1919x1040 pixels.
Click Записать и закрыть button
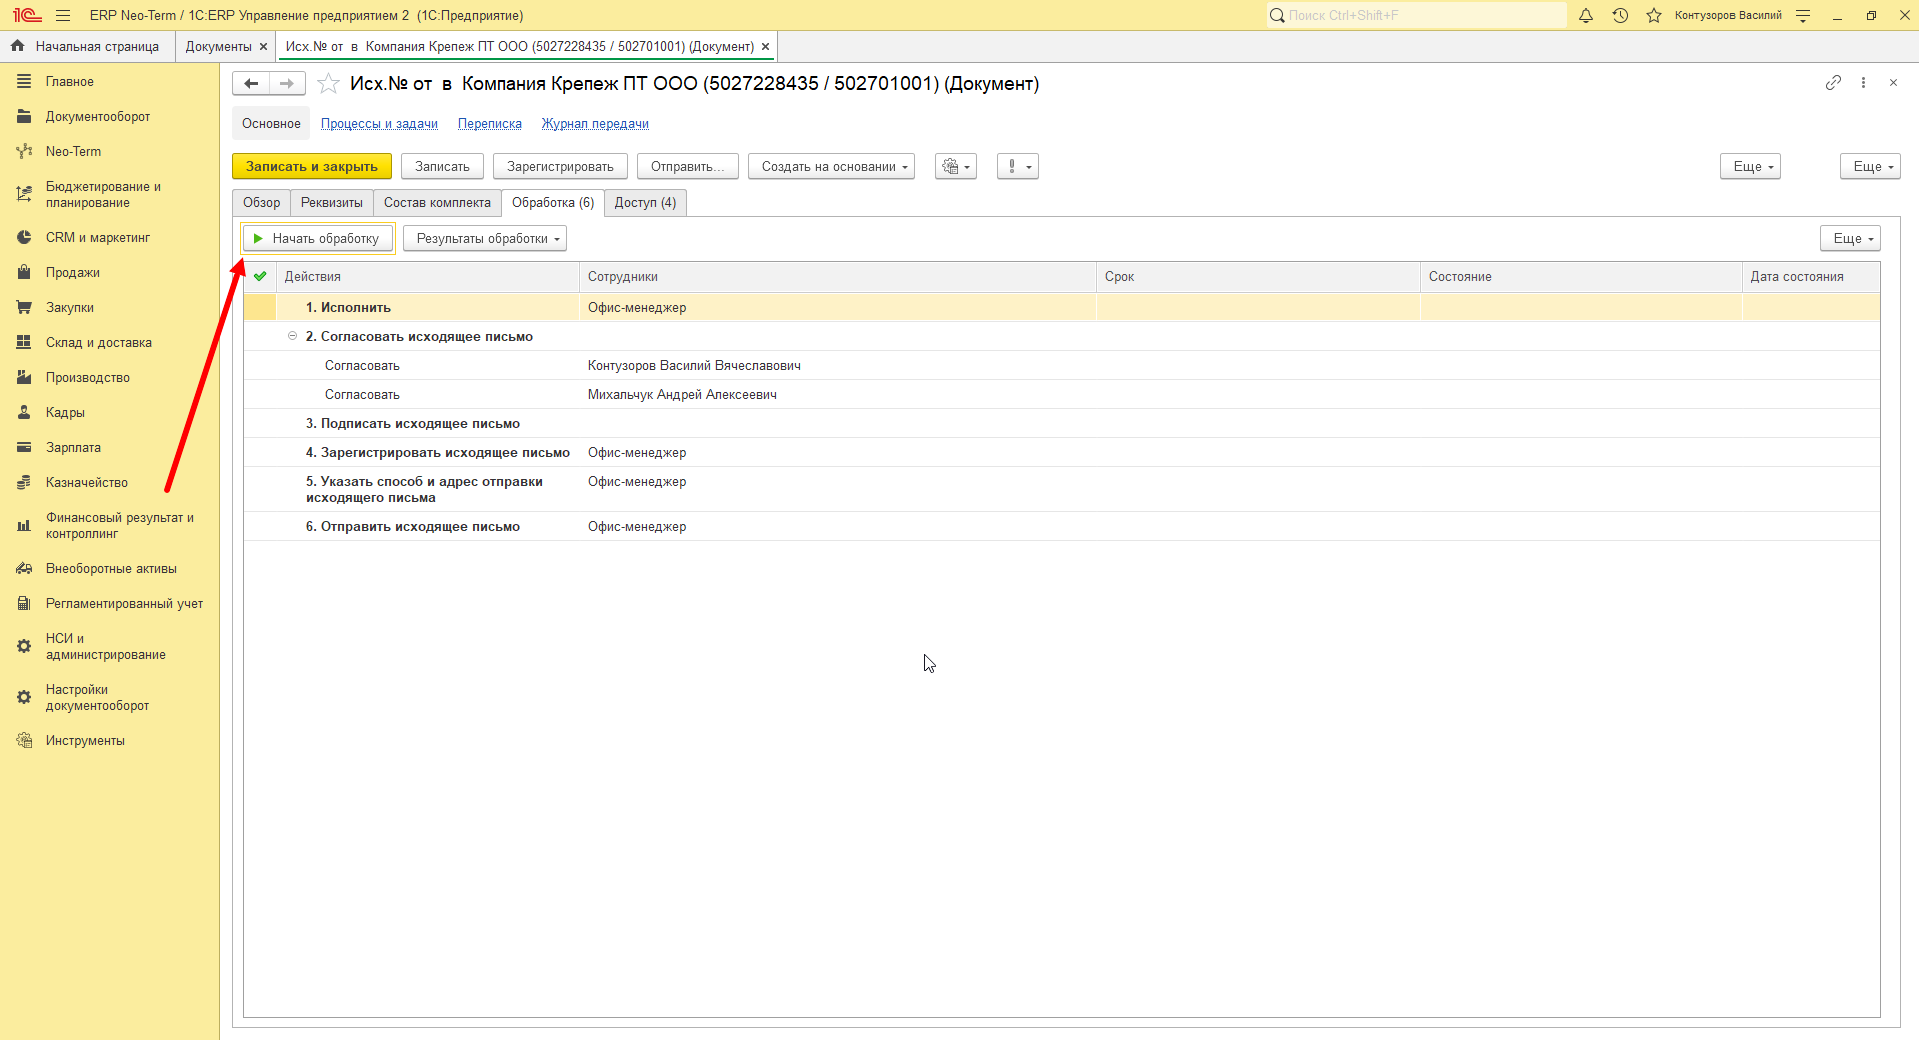pos(312,167)
